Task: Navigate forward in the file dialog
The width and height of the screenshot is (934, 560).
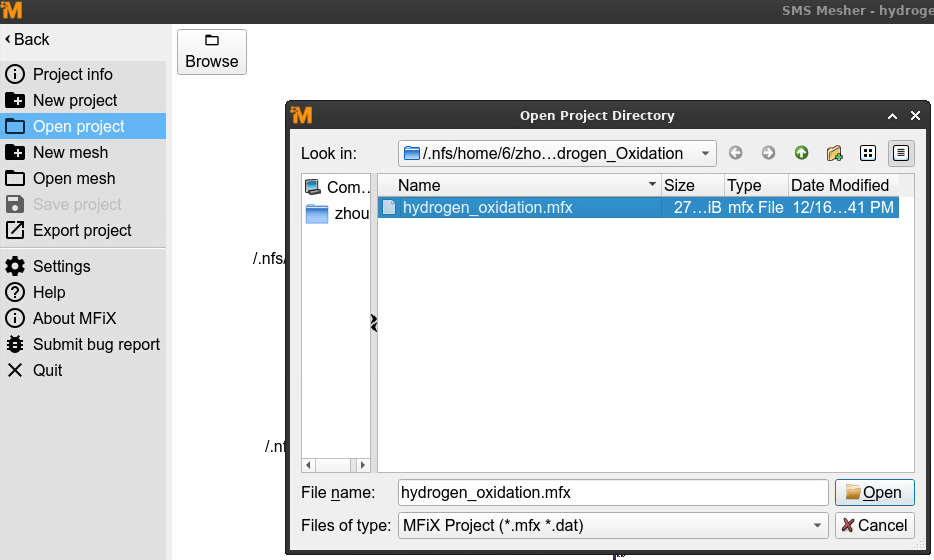Action: pyautogui.click(x=768, y=153)
